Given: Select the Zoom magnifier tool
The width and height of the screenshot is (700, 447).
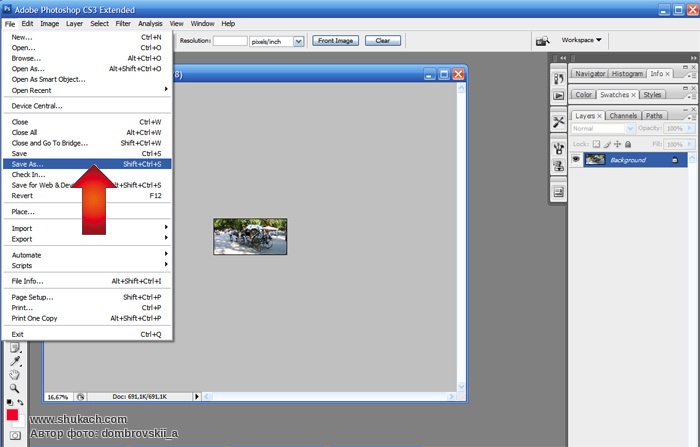Looking at the screenshot, I should [x=15, y=389].
